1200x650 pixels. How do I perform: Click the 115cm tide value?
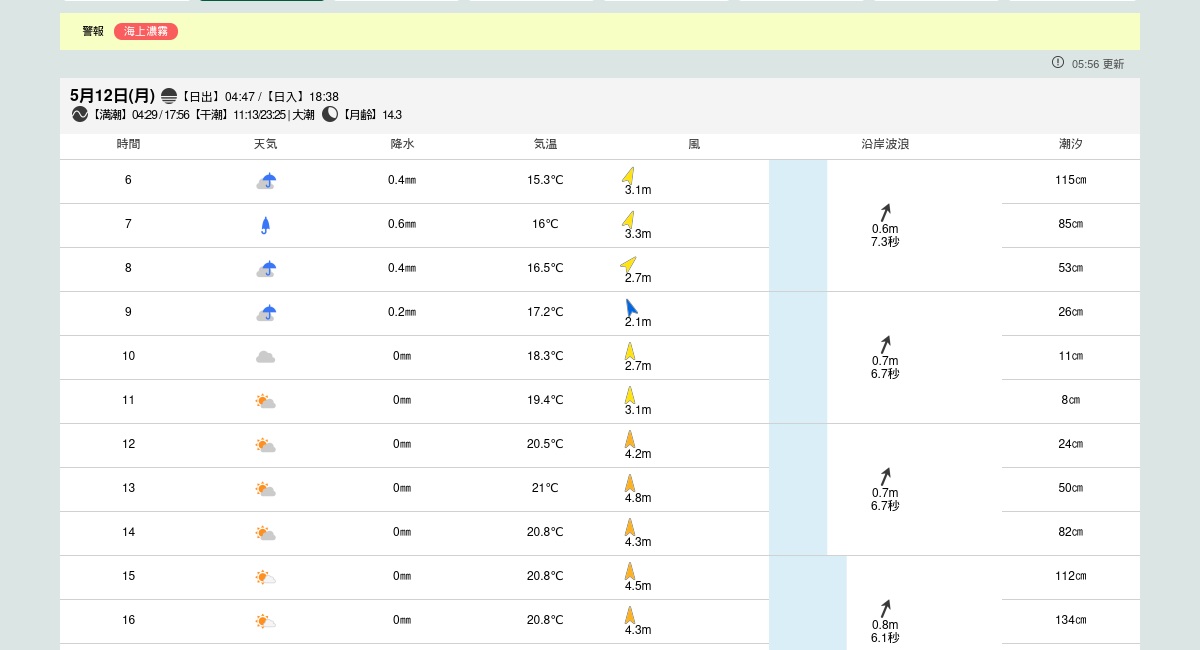click(x=1071, y=181)
